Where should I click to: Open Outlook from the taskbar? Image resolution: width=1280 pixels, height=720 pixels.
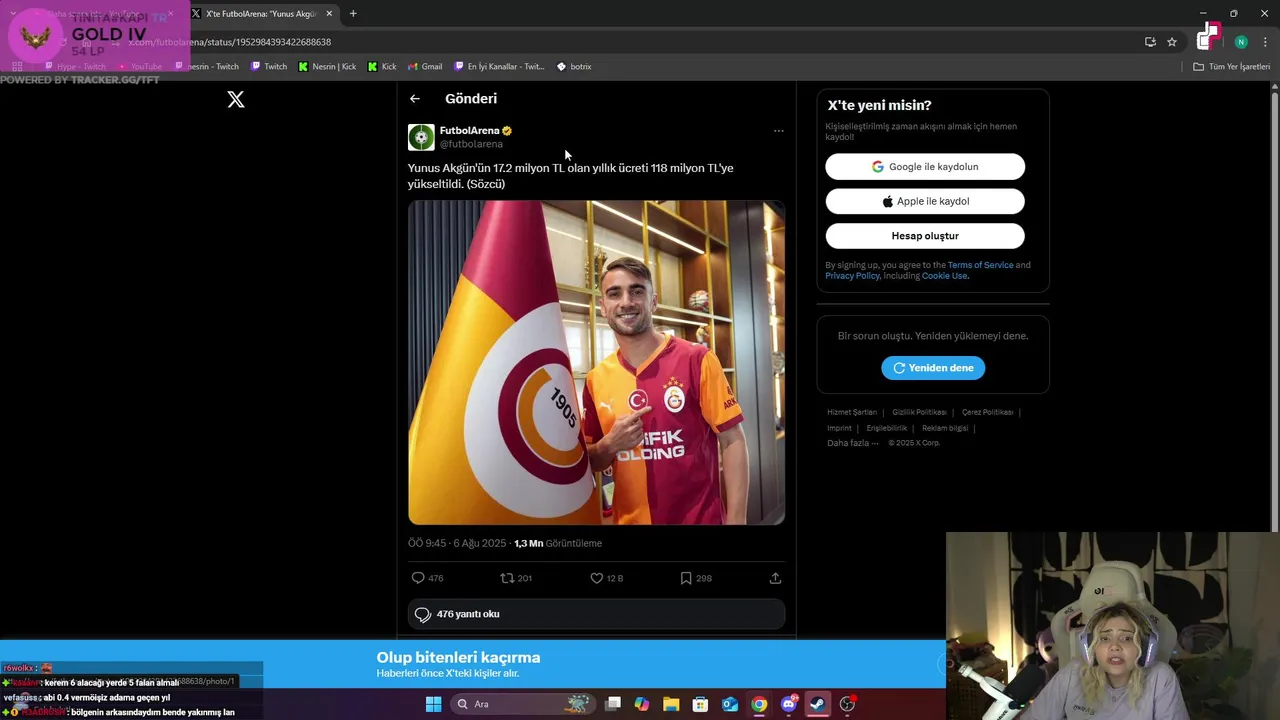click(x=730, y=704)
